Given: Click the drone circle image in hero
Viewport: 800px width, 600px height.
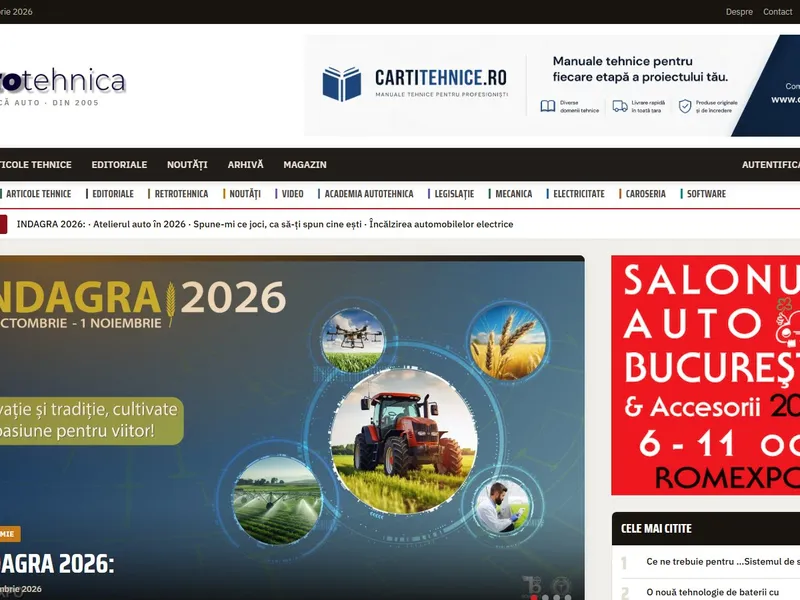Looking at the screenshot, I should pos(354,339).
